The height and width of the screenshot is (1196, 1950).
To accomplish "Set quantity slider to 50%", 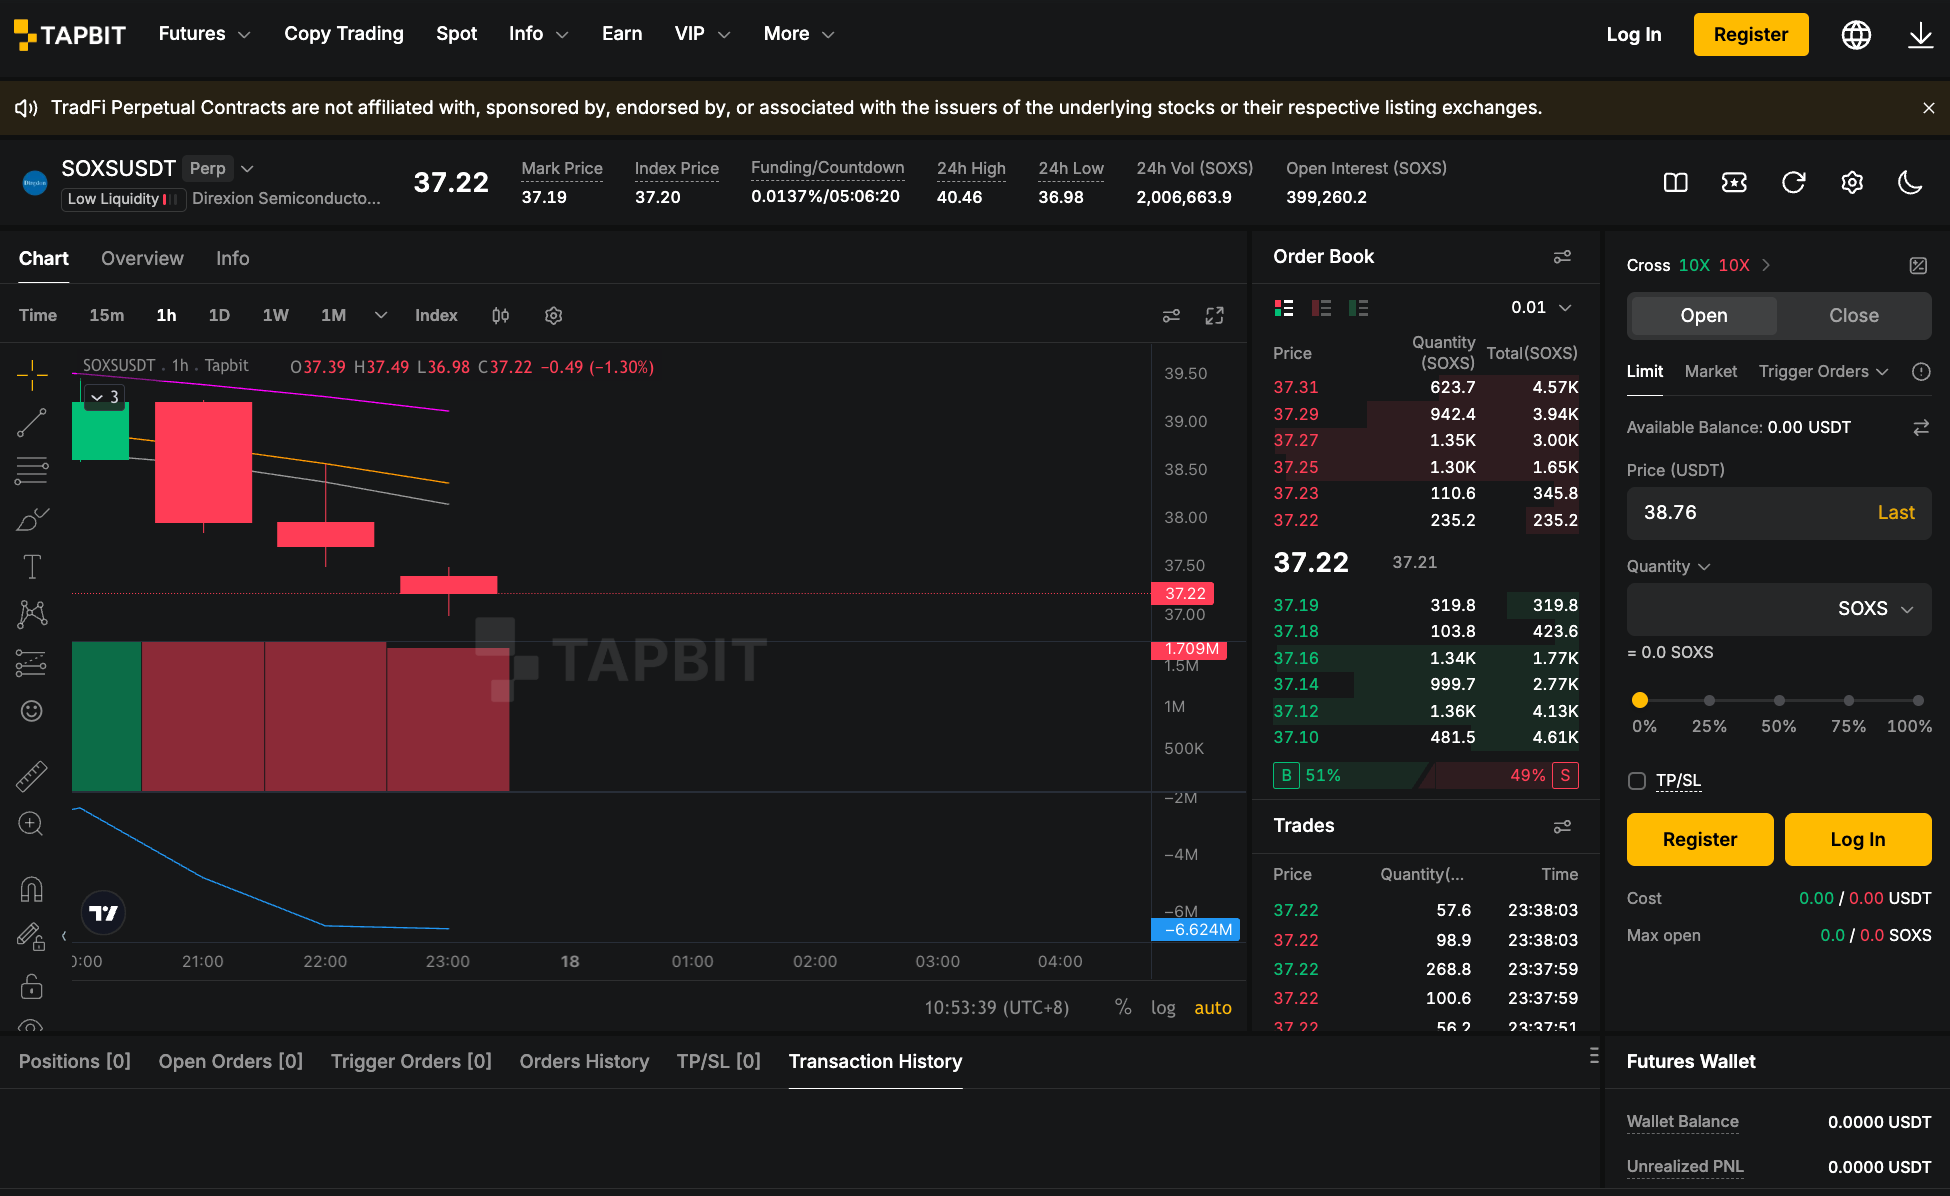I will [1779, 701].
